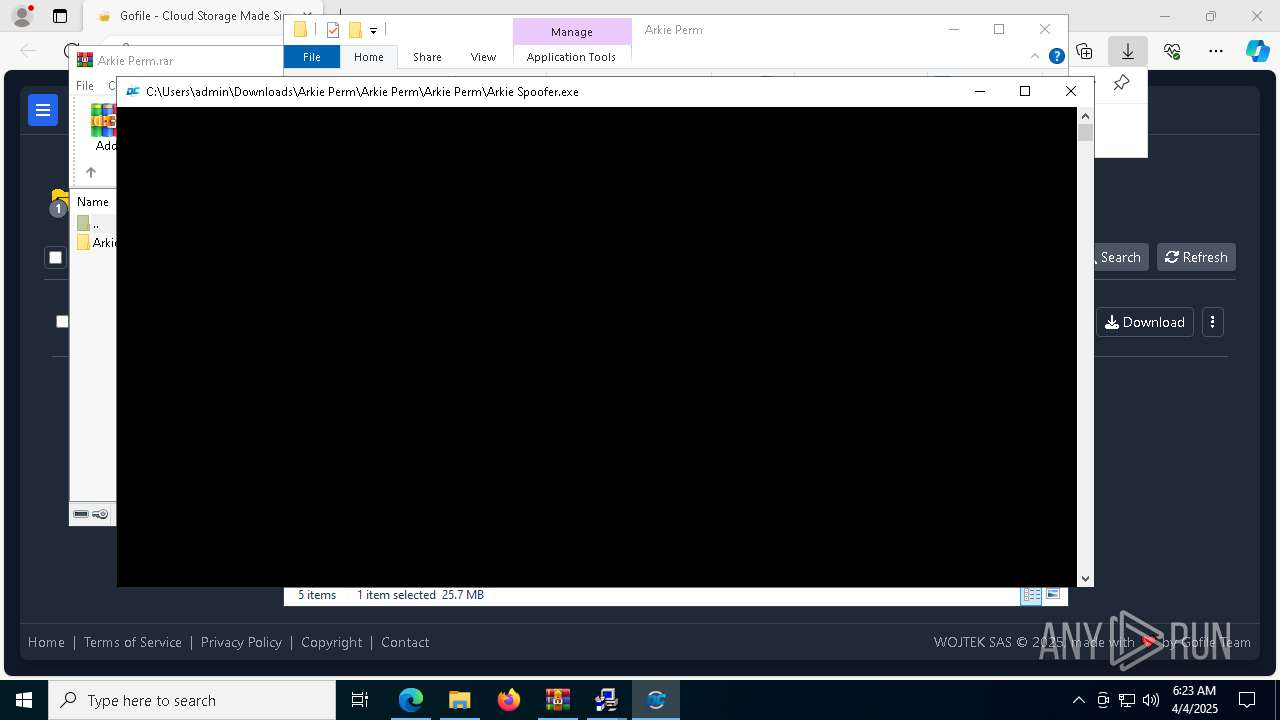Open the taskbar installer application icon
The image size is (1280, 720).
point(607,700)
